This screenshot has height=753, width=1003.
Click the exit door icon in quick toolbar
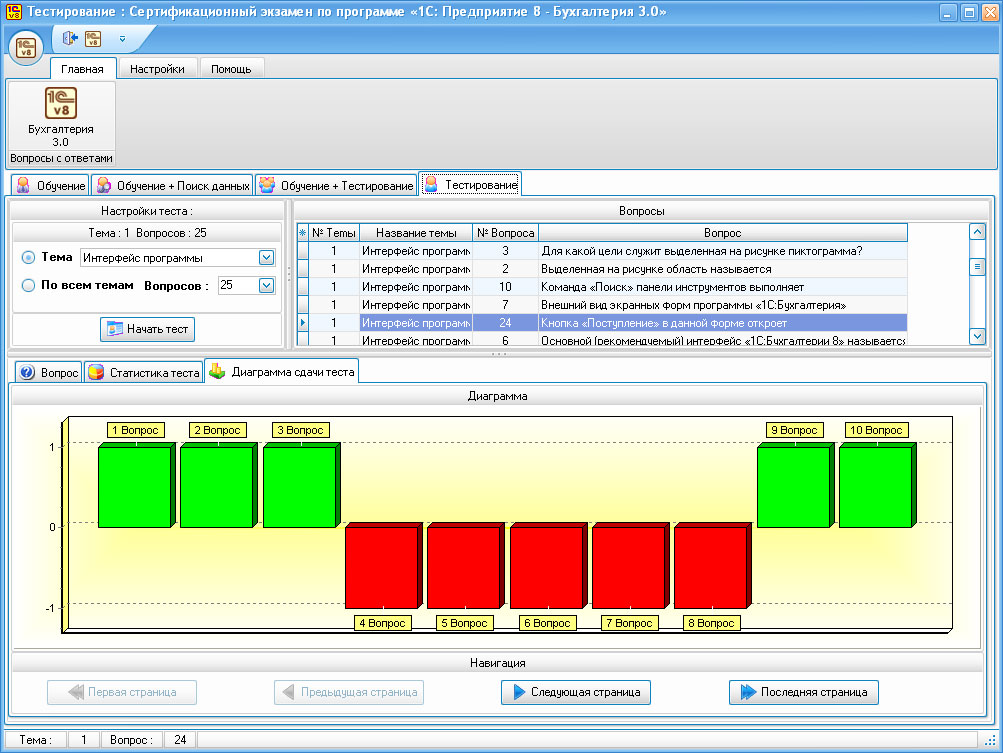69,39
